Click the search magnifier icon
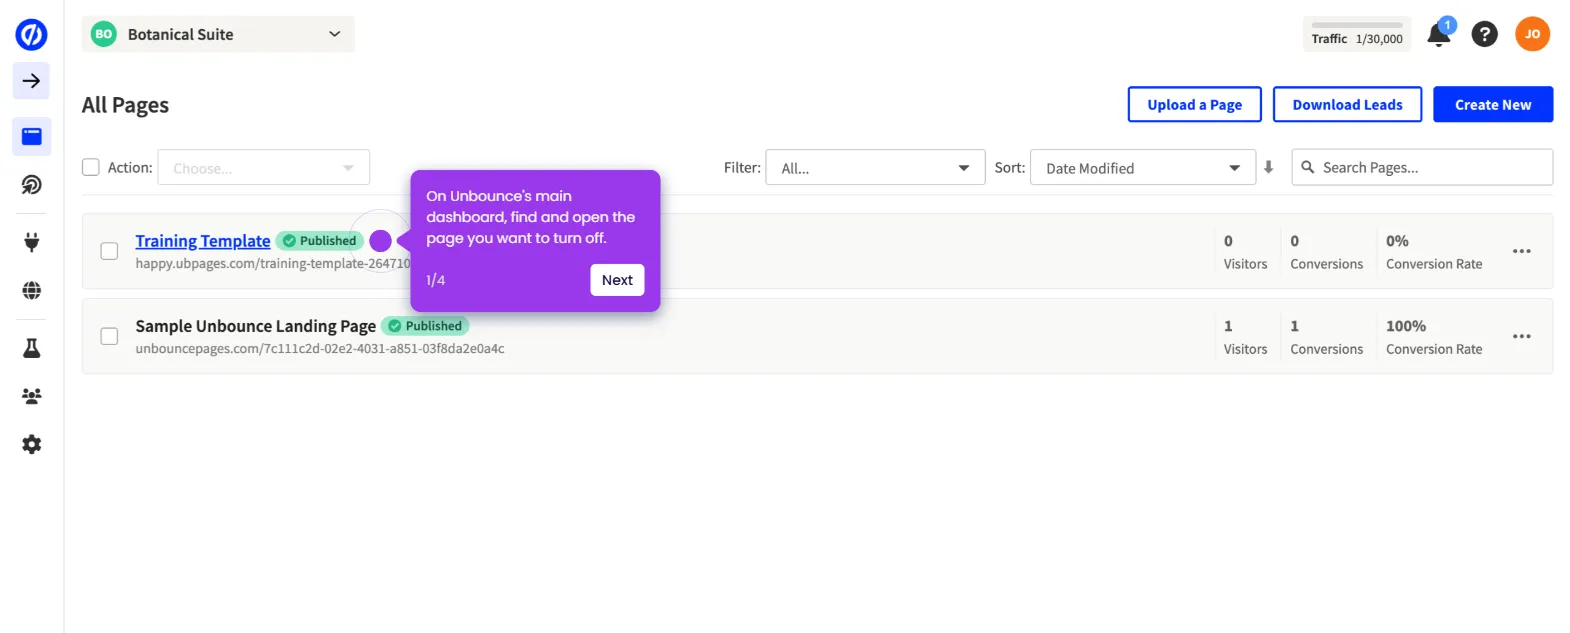Image resolution: width=1570 pixels, height=633 pixels. click(x=1307, y=167)
